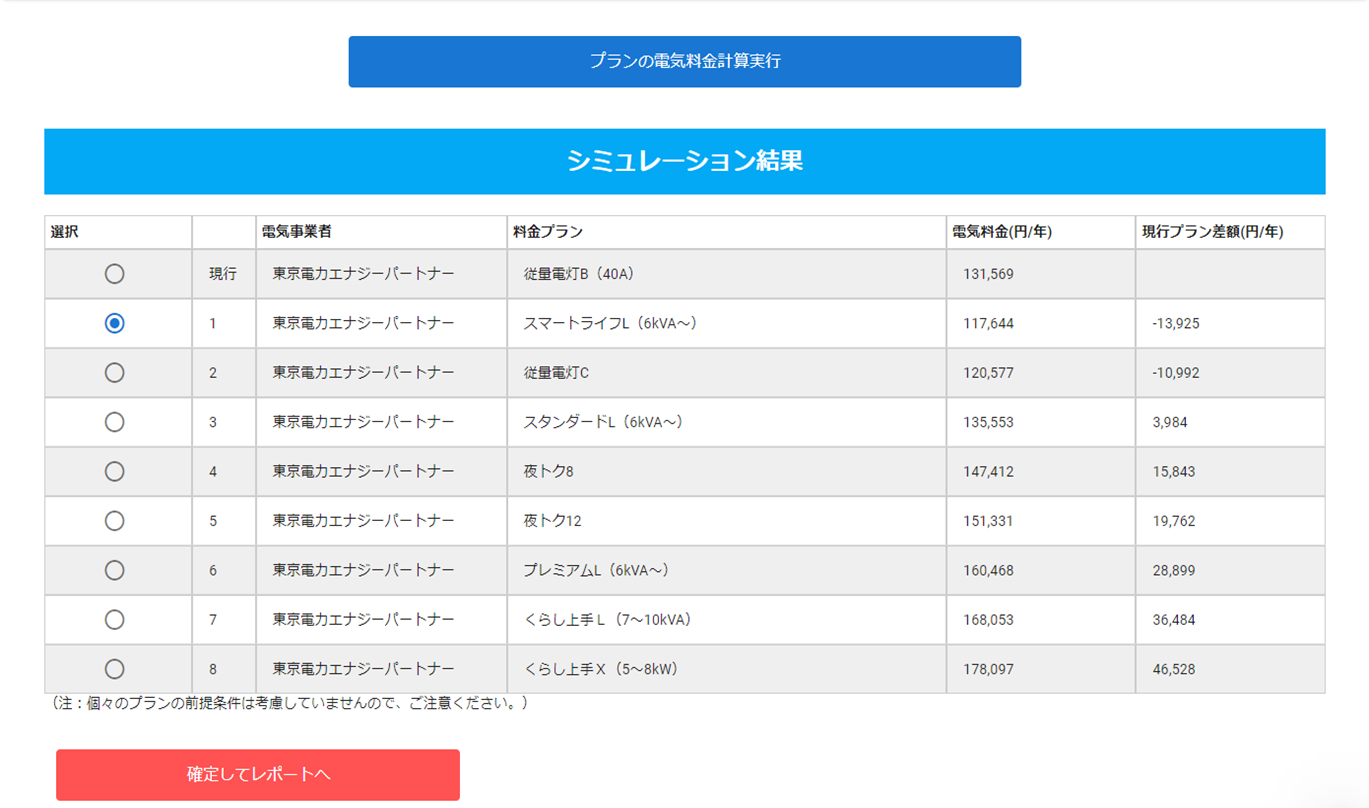Select radio for くらし上手Ｌ（7～10kVA）
The width and height of the screenshot is (1369, 808).
(x=115, y=620)
